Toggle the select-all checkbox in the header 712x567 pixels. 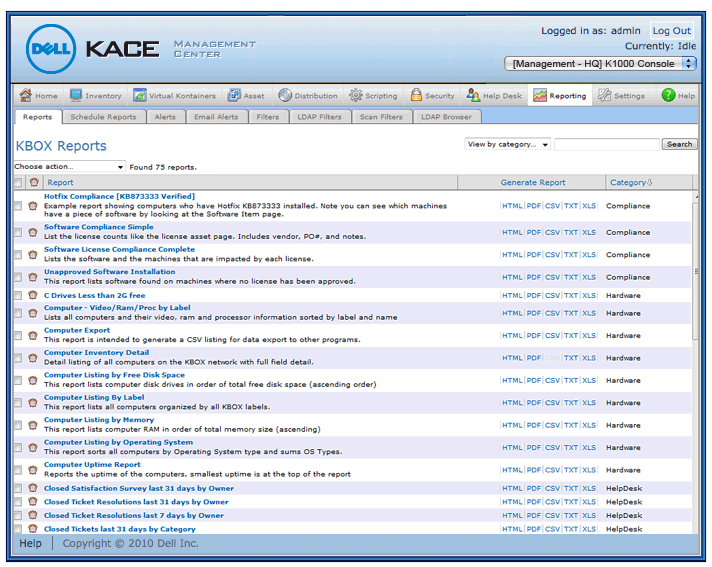pyautogui.click(x=18, y=183)
